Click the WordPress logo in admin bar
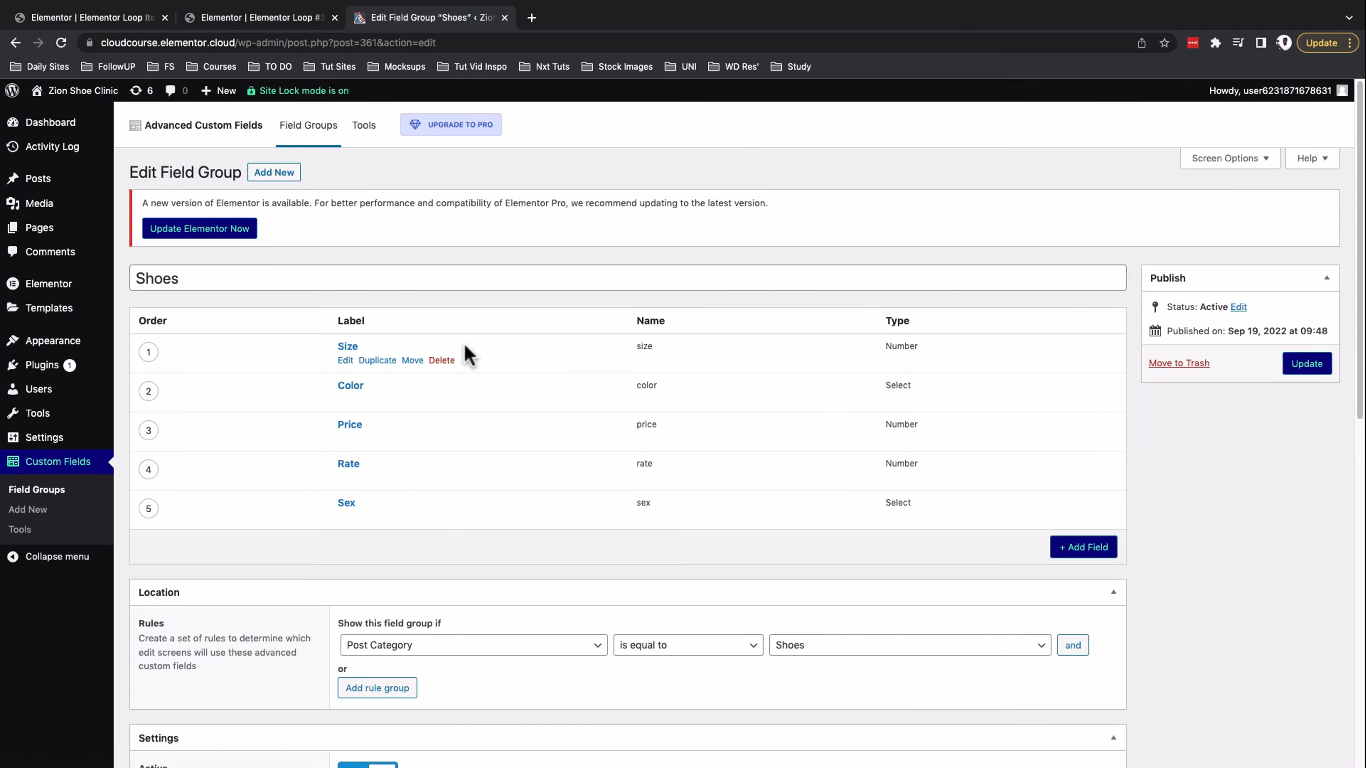This screenshot has width=1366, height=768. [x=12, y=90]
